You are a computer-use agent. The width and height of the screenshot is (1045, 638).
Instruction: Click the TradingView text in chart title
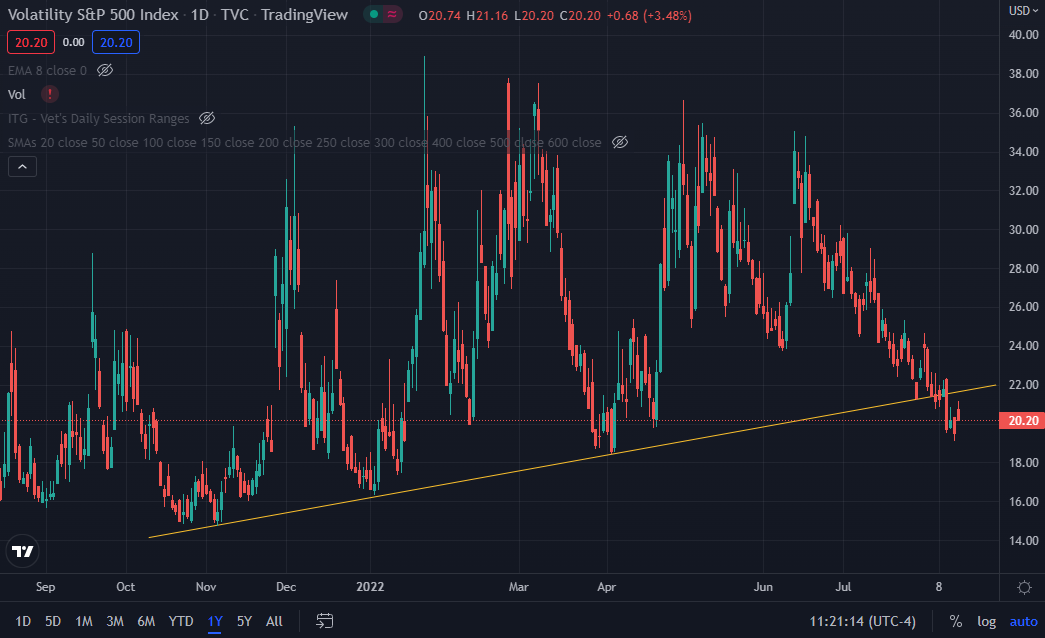305,15
